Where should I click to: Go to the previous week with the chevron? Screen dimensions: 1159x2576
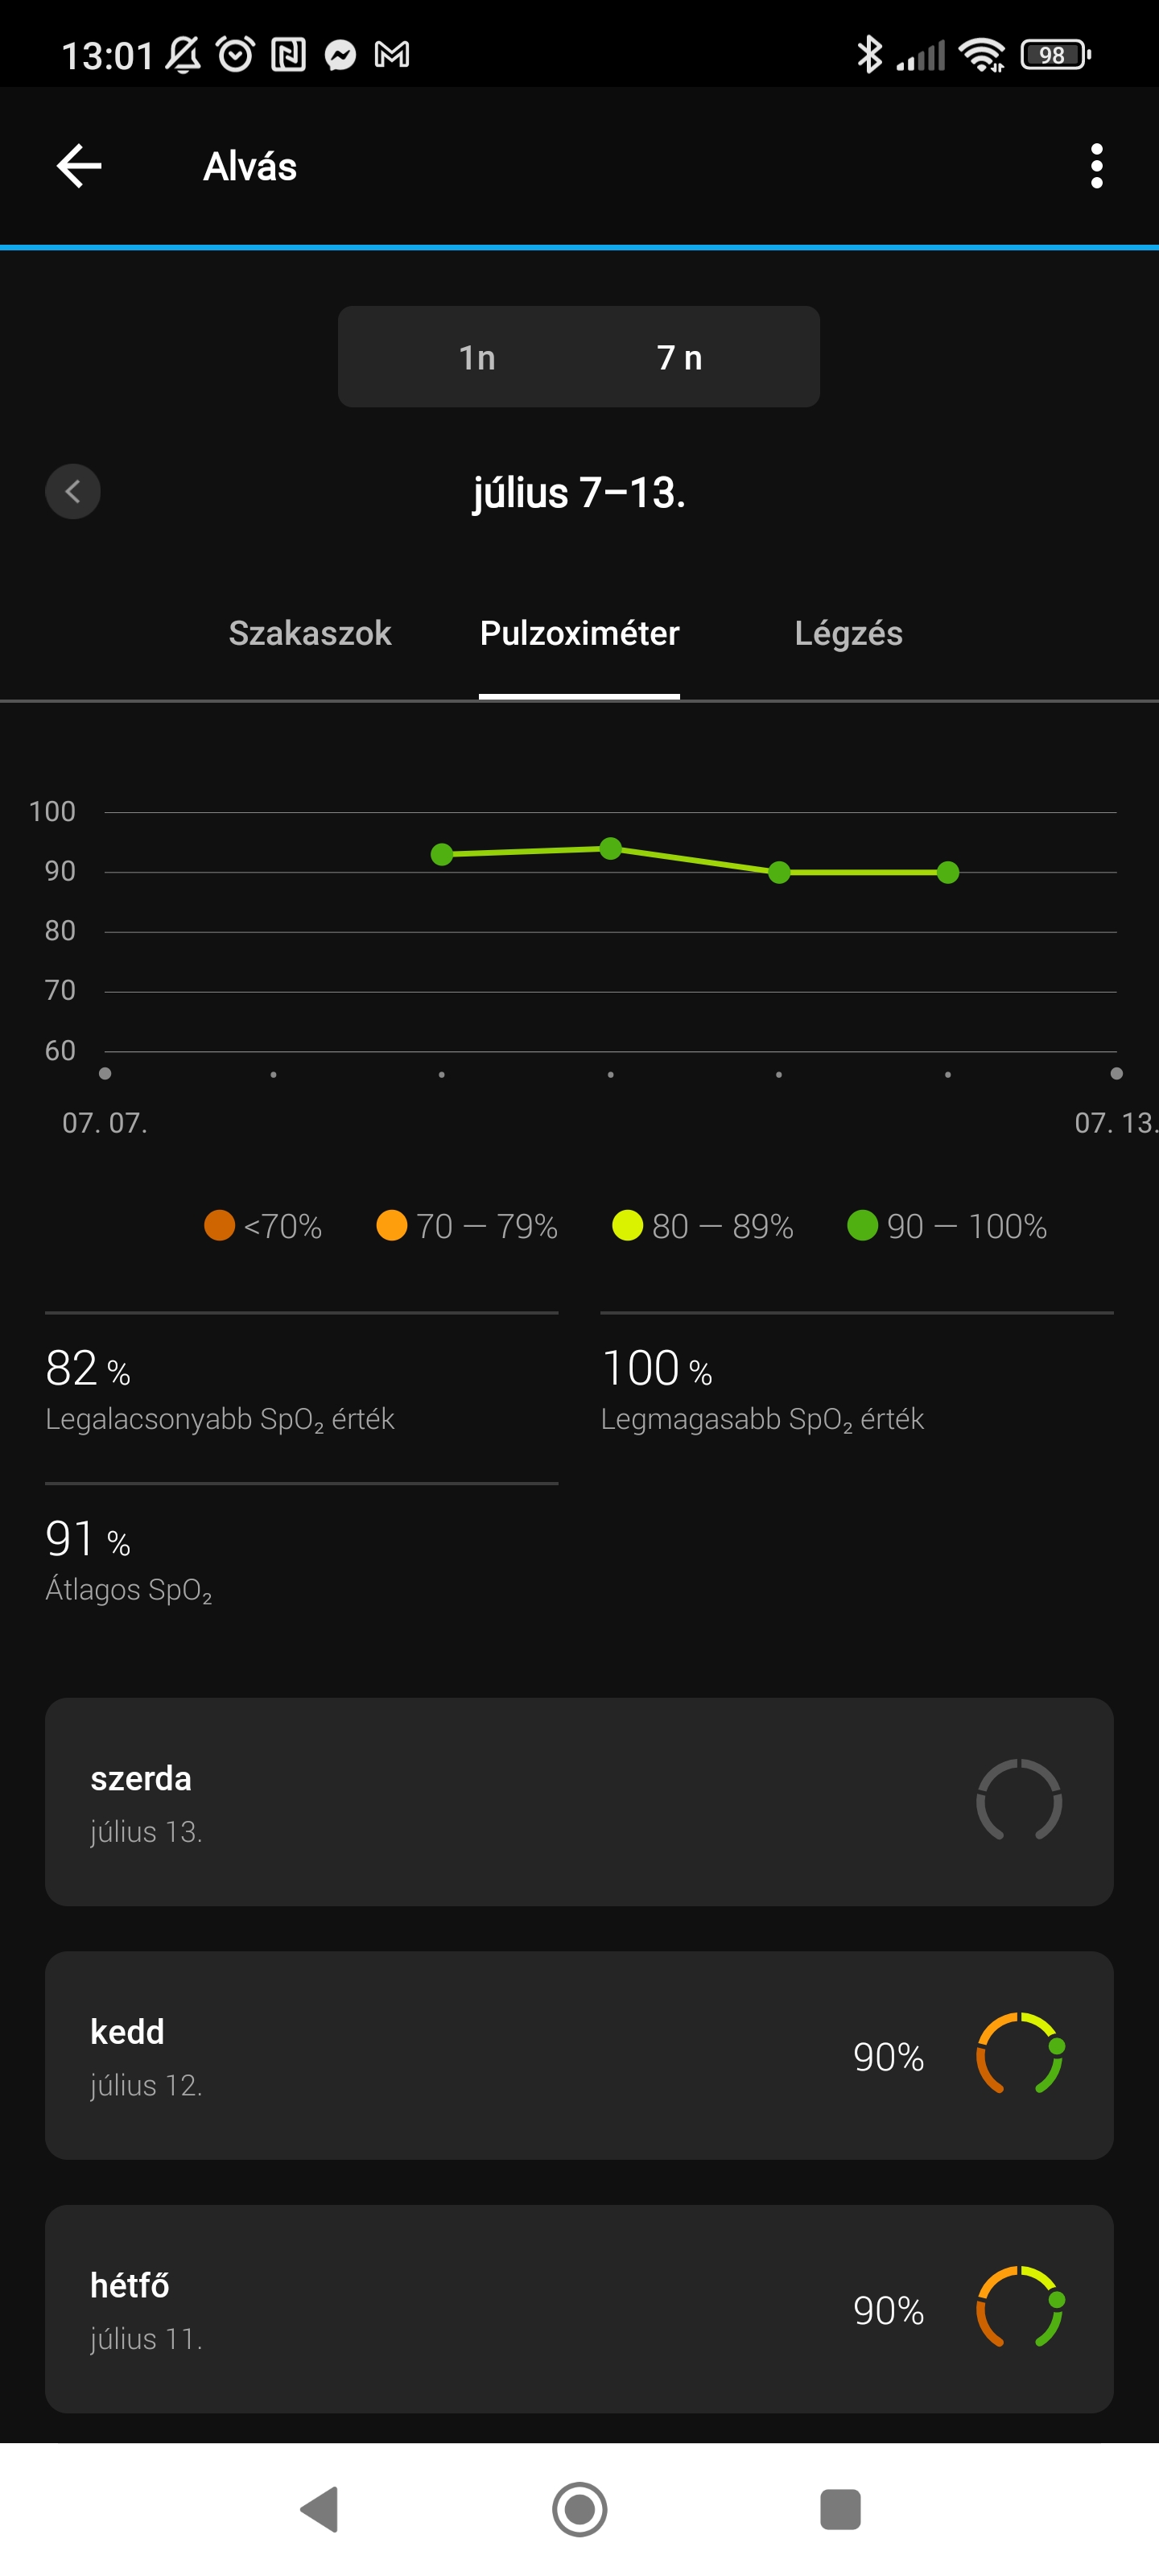point(73,491)
